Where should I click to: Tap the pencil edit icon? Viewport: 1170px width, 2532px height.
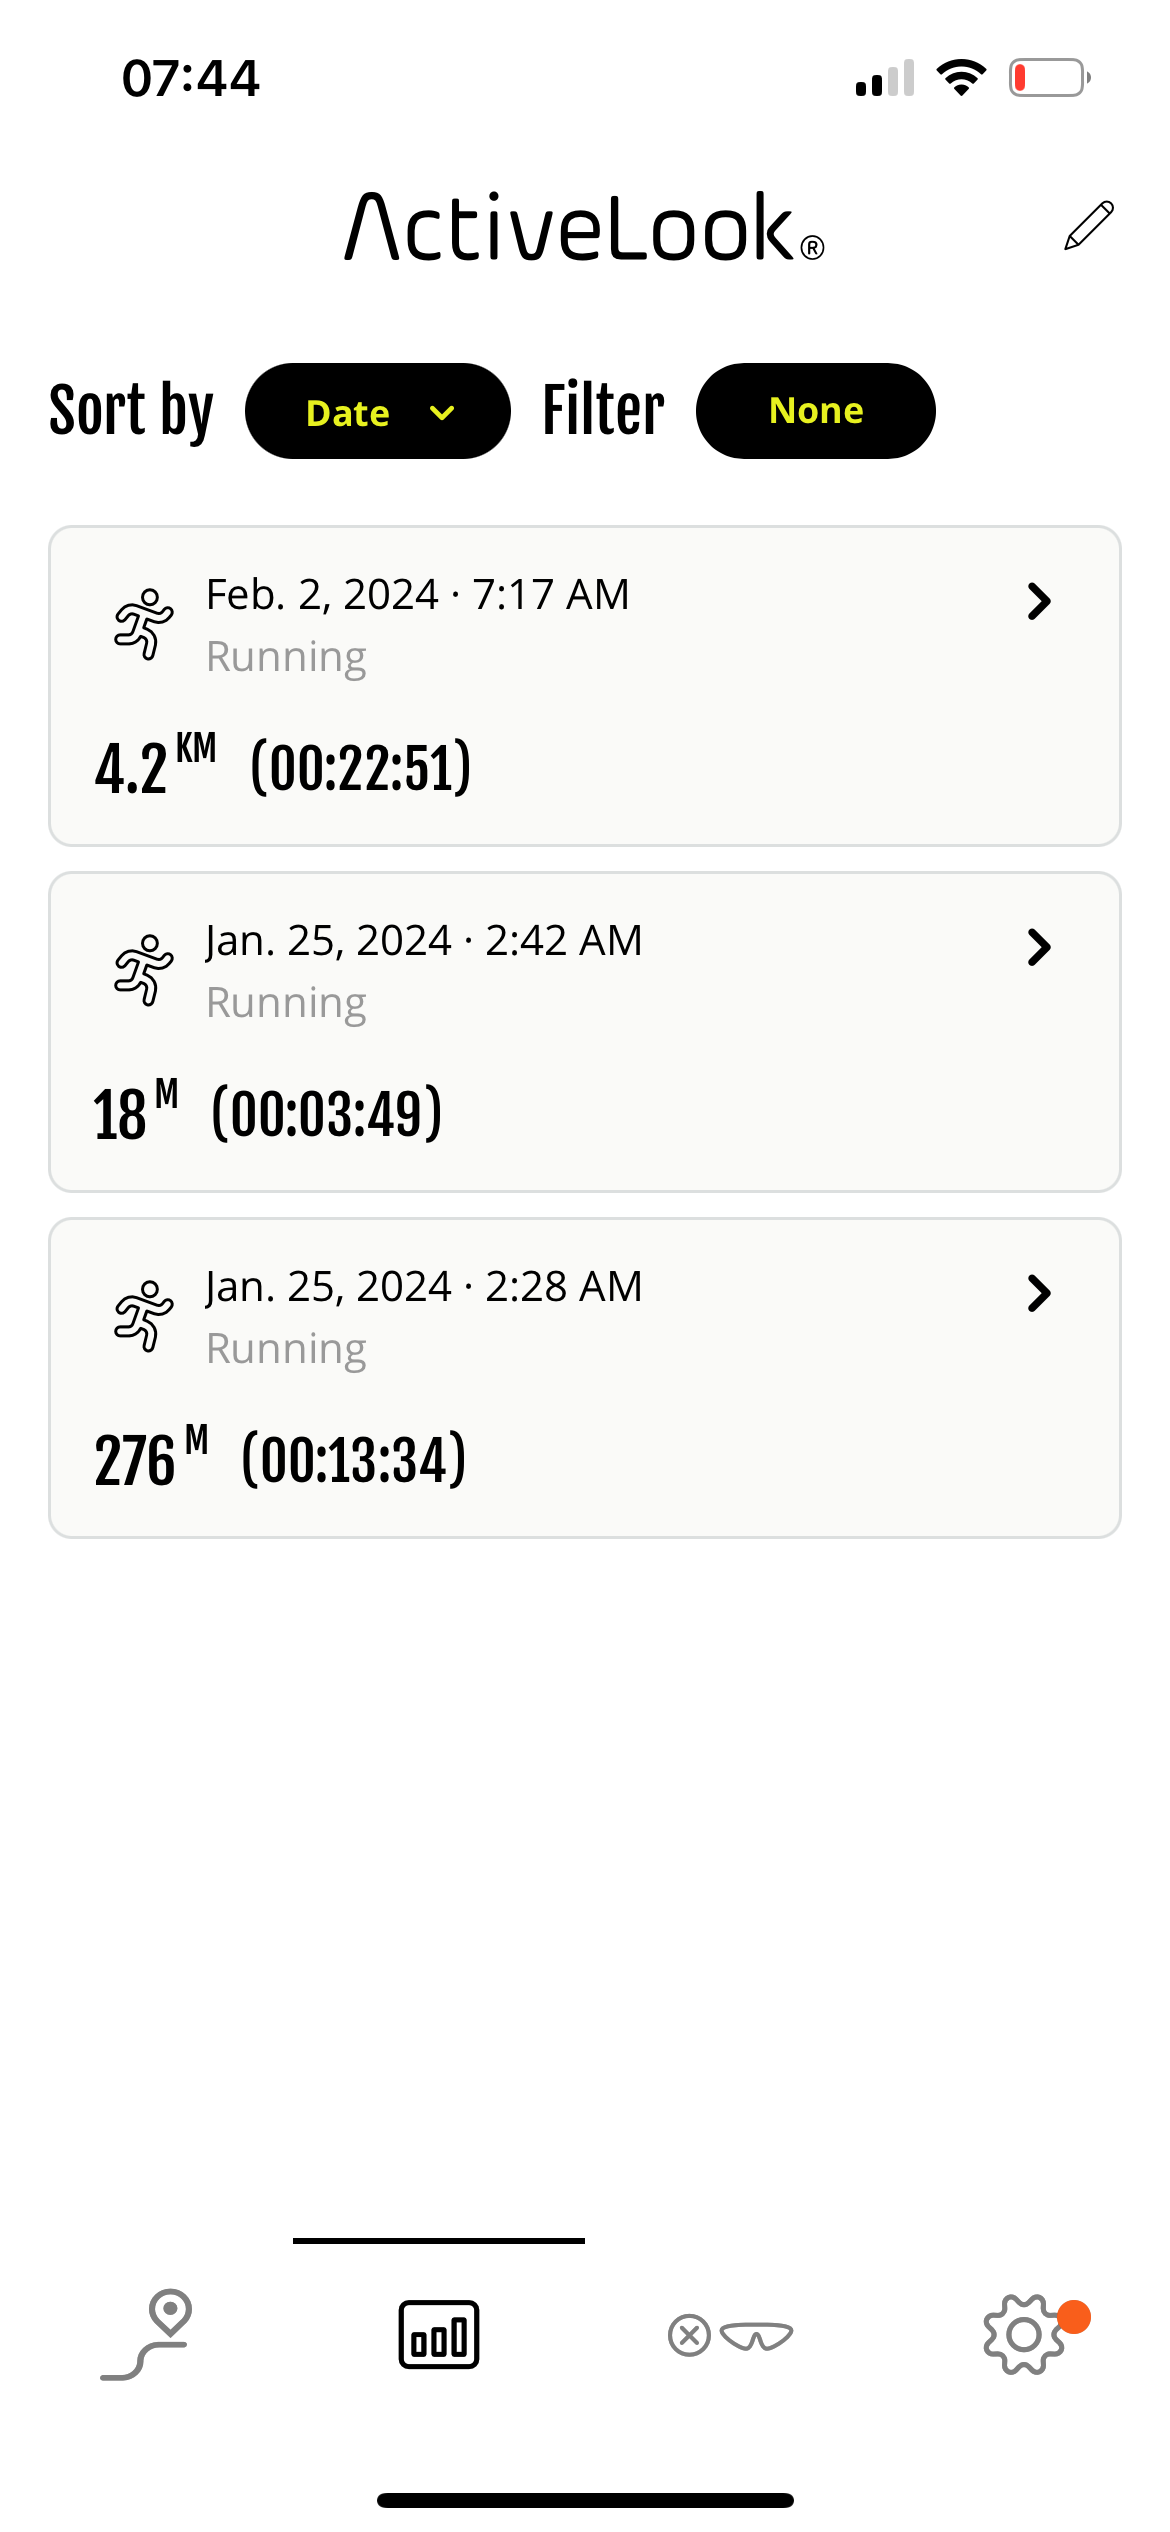(x=1089, y=225)
